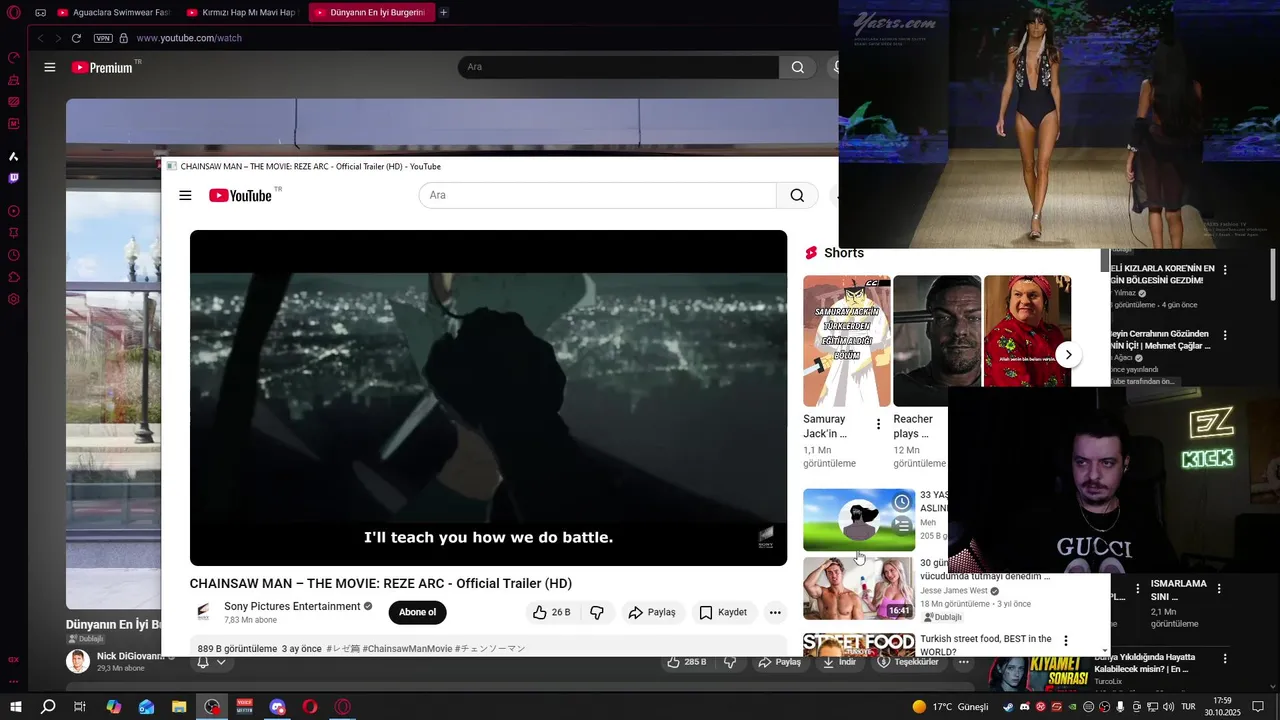Open Windows taskbar search
1280x720 pixels.
pyautogui.click(x=47, y=706)
